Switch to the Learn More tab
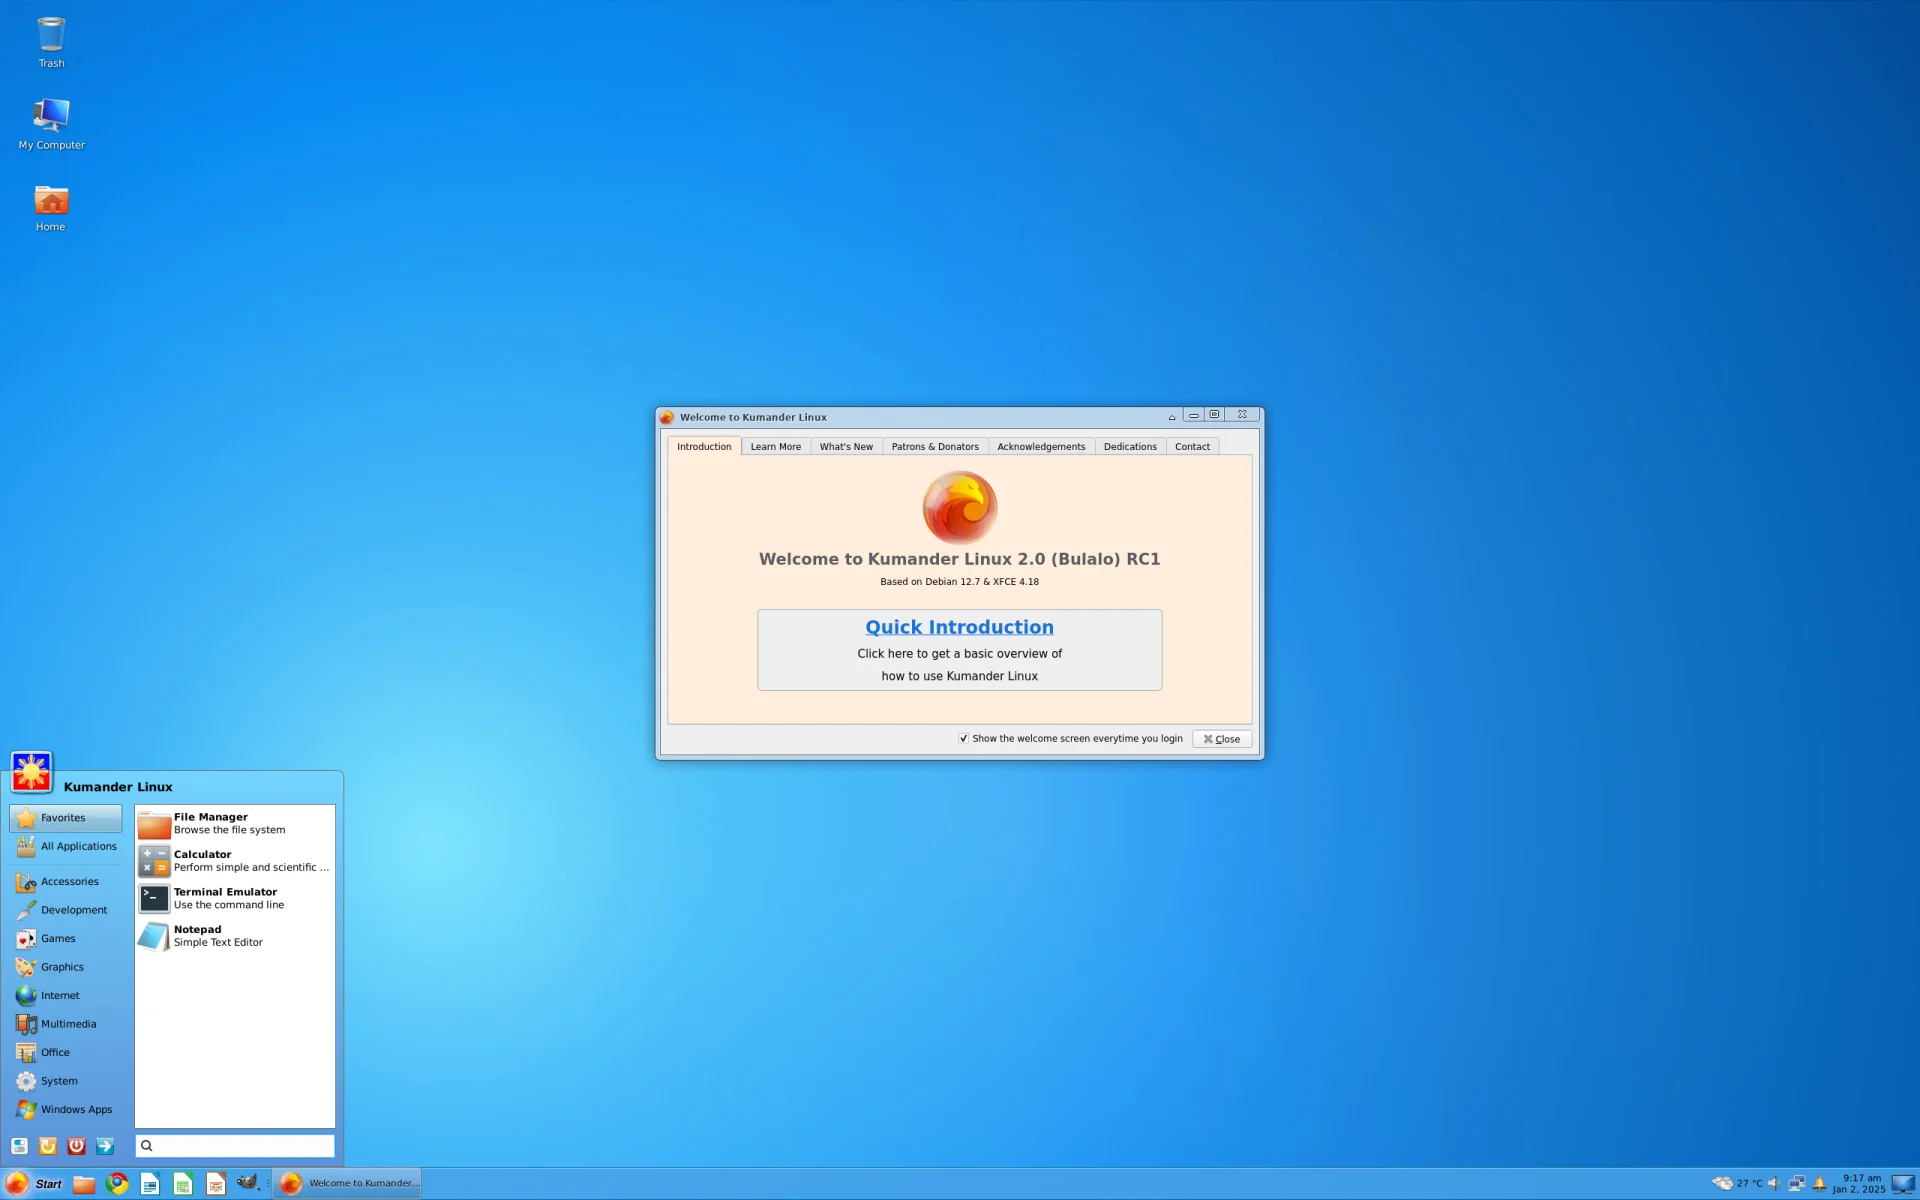1920x1200 pixels. pos(774,445)
